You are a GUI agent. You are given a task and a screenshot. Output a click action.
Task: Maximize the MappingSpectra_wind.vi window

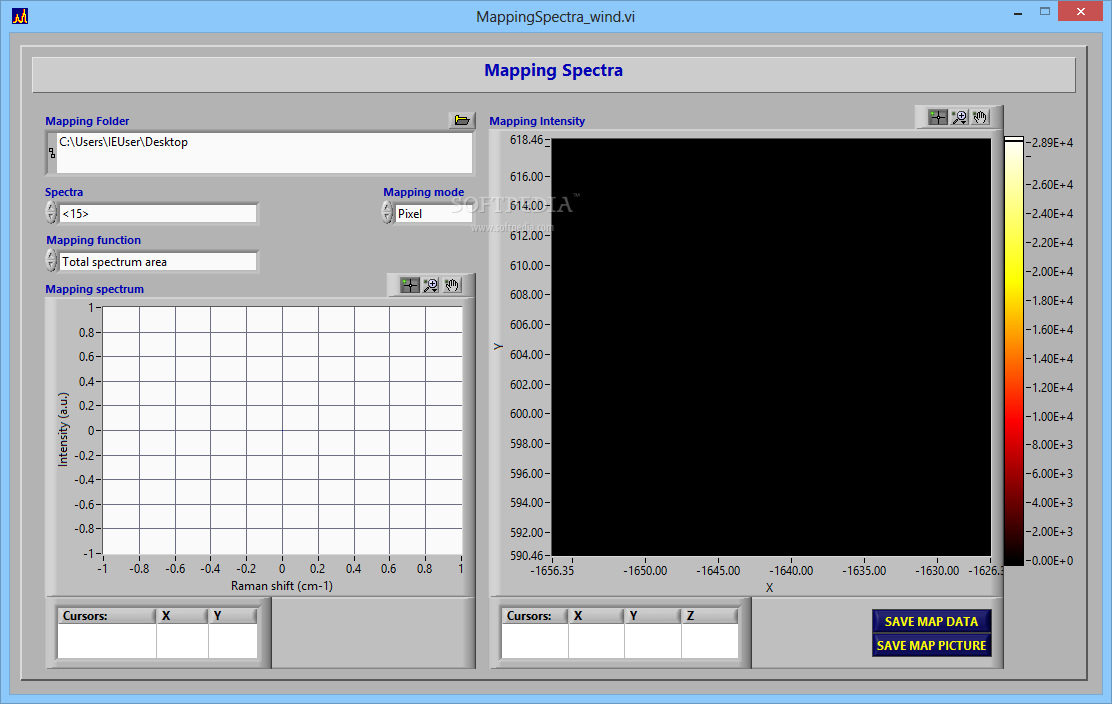tap(1045, 11)
